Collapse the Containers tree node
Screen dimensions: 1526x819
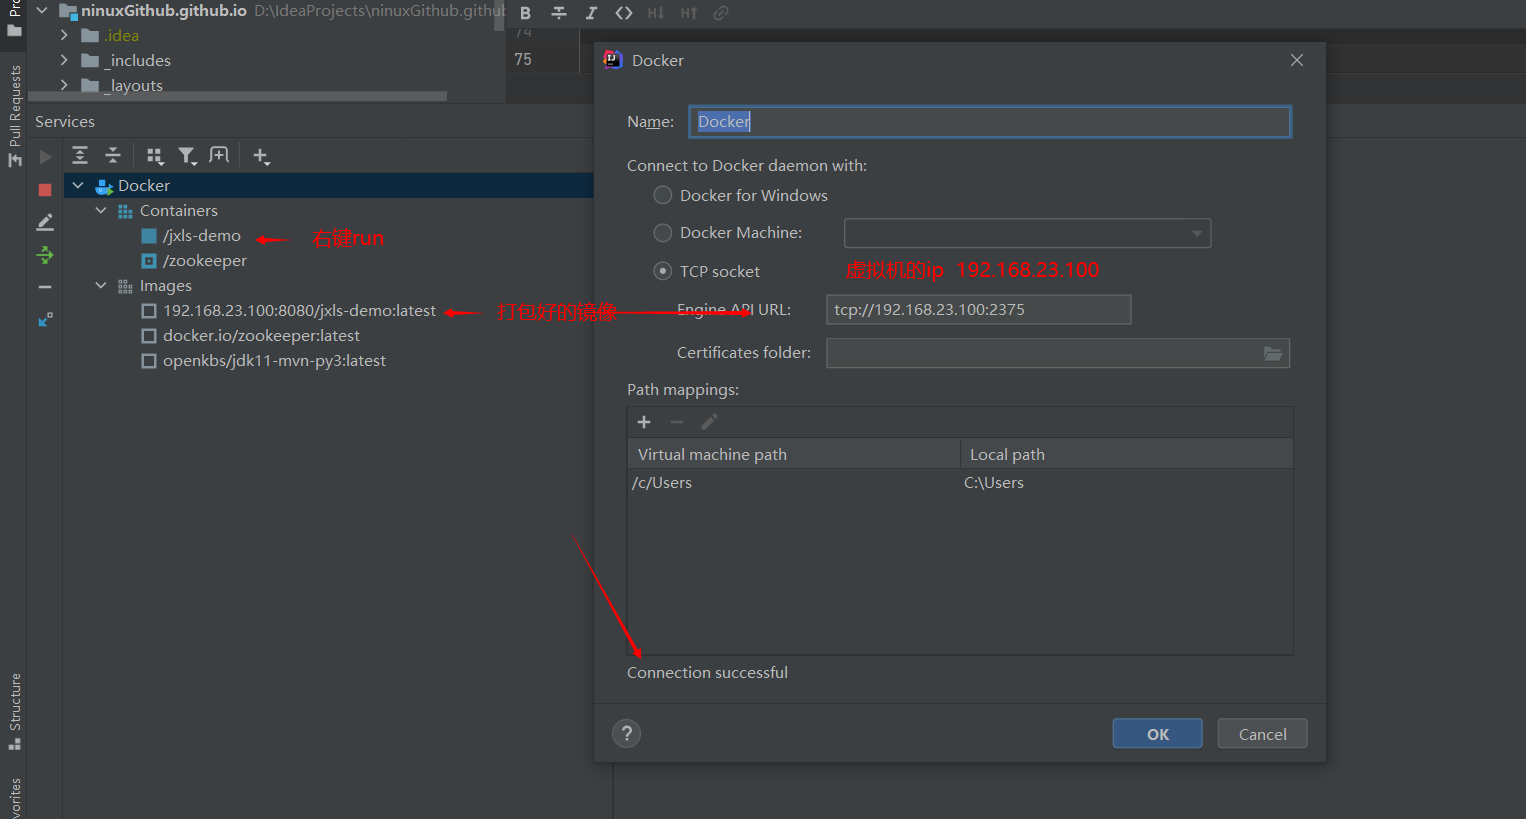click(x=101, y=210)
